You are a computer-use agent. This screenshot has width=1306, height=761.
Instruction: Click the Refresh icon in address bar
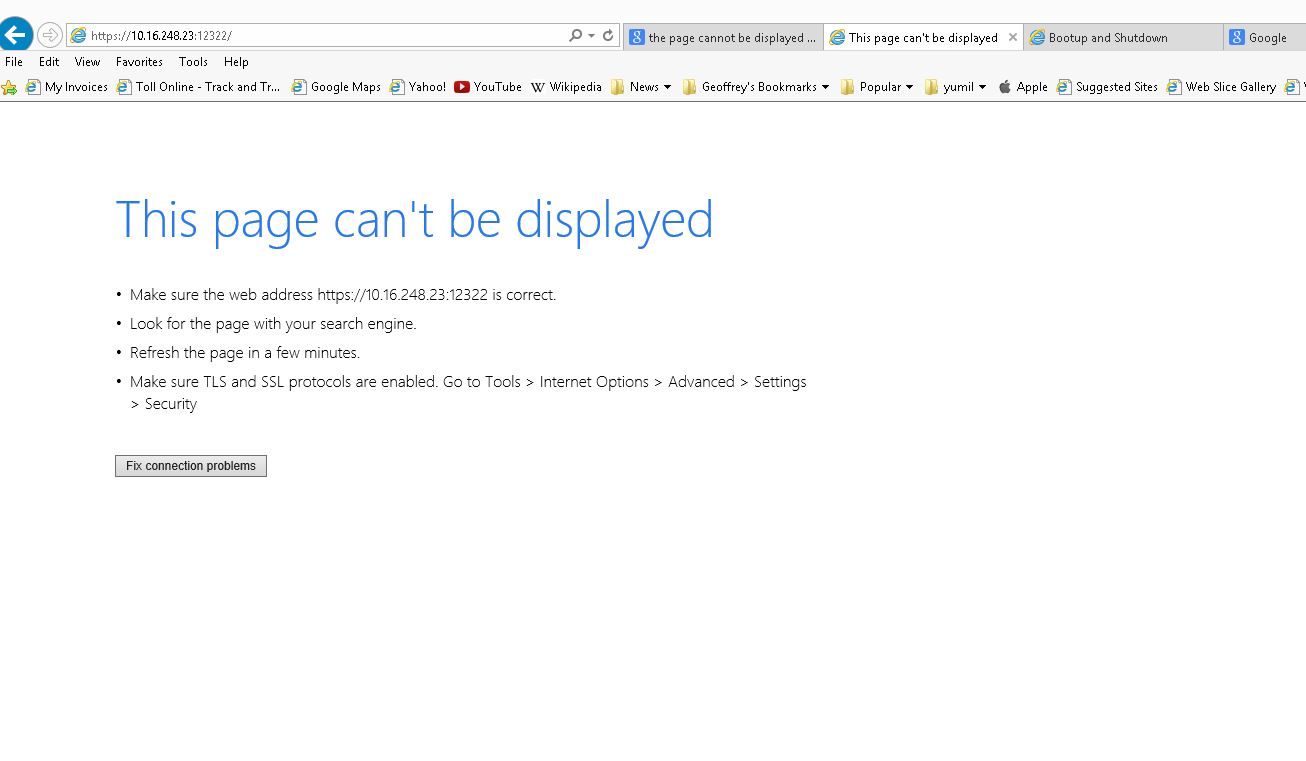click(x=607, y=35)
